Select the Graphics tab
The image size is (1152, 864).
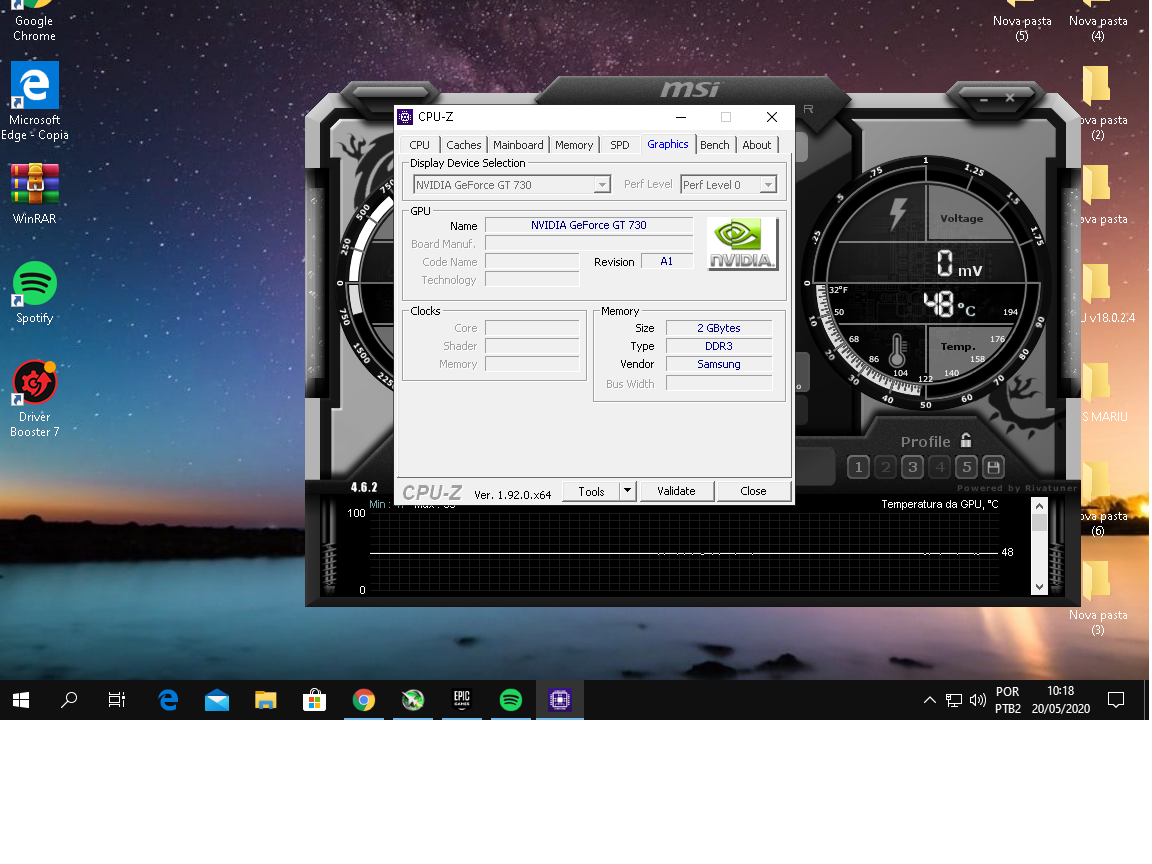pos(668,144)
